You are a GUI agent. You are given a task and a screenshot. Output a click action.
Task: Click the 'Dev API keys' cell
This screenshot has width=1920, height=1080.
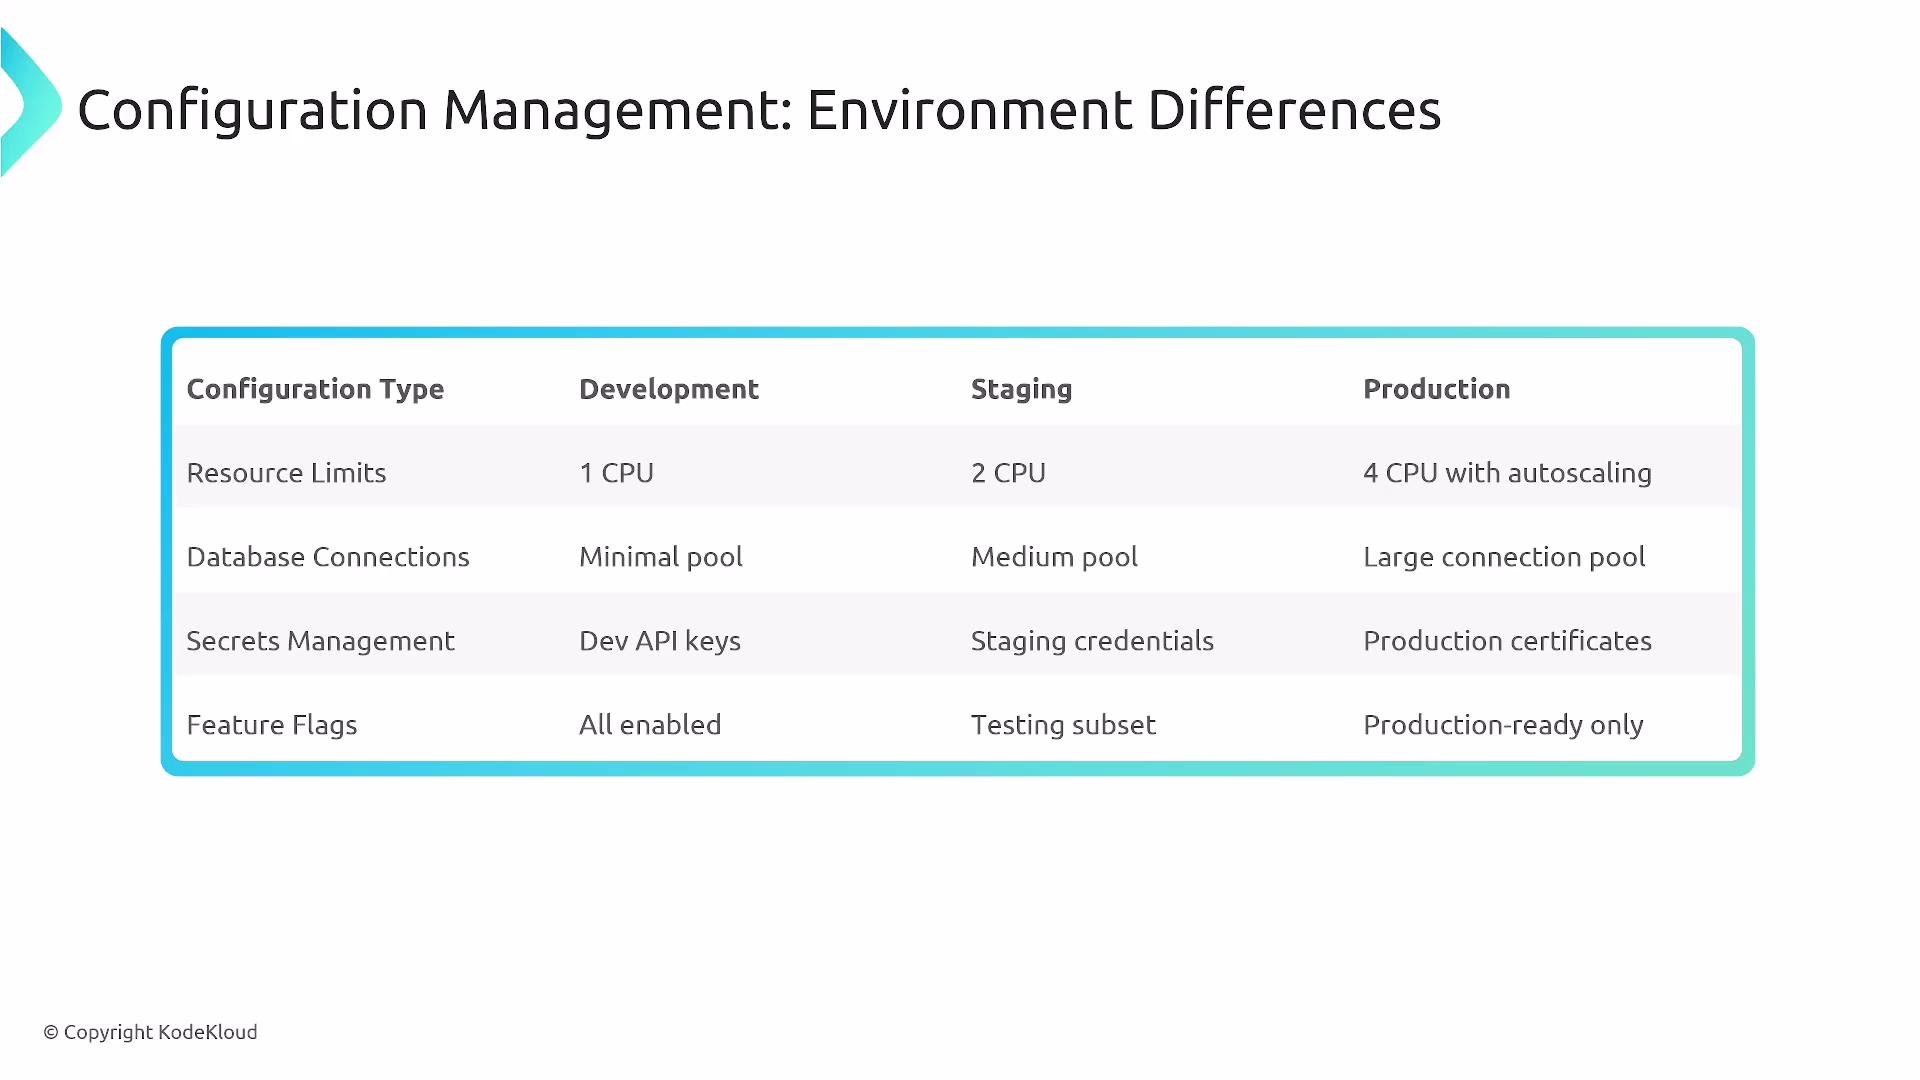pyautogui.click(x=660, y=642)
